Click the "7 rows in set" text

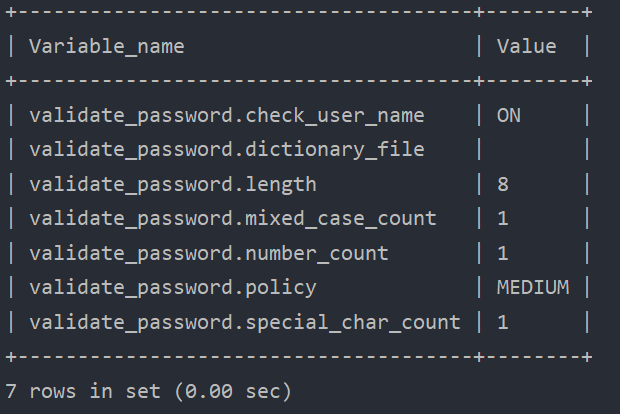pyautogui.click(x=82, y=390)
